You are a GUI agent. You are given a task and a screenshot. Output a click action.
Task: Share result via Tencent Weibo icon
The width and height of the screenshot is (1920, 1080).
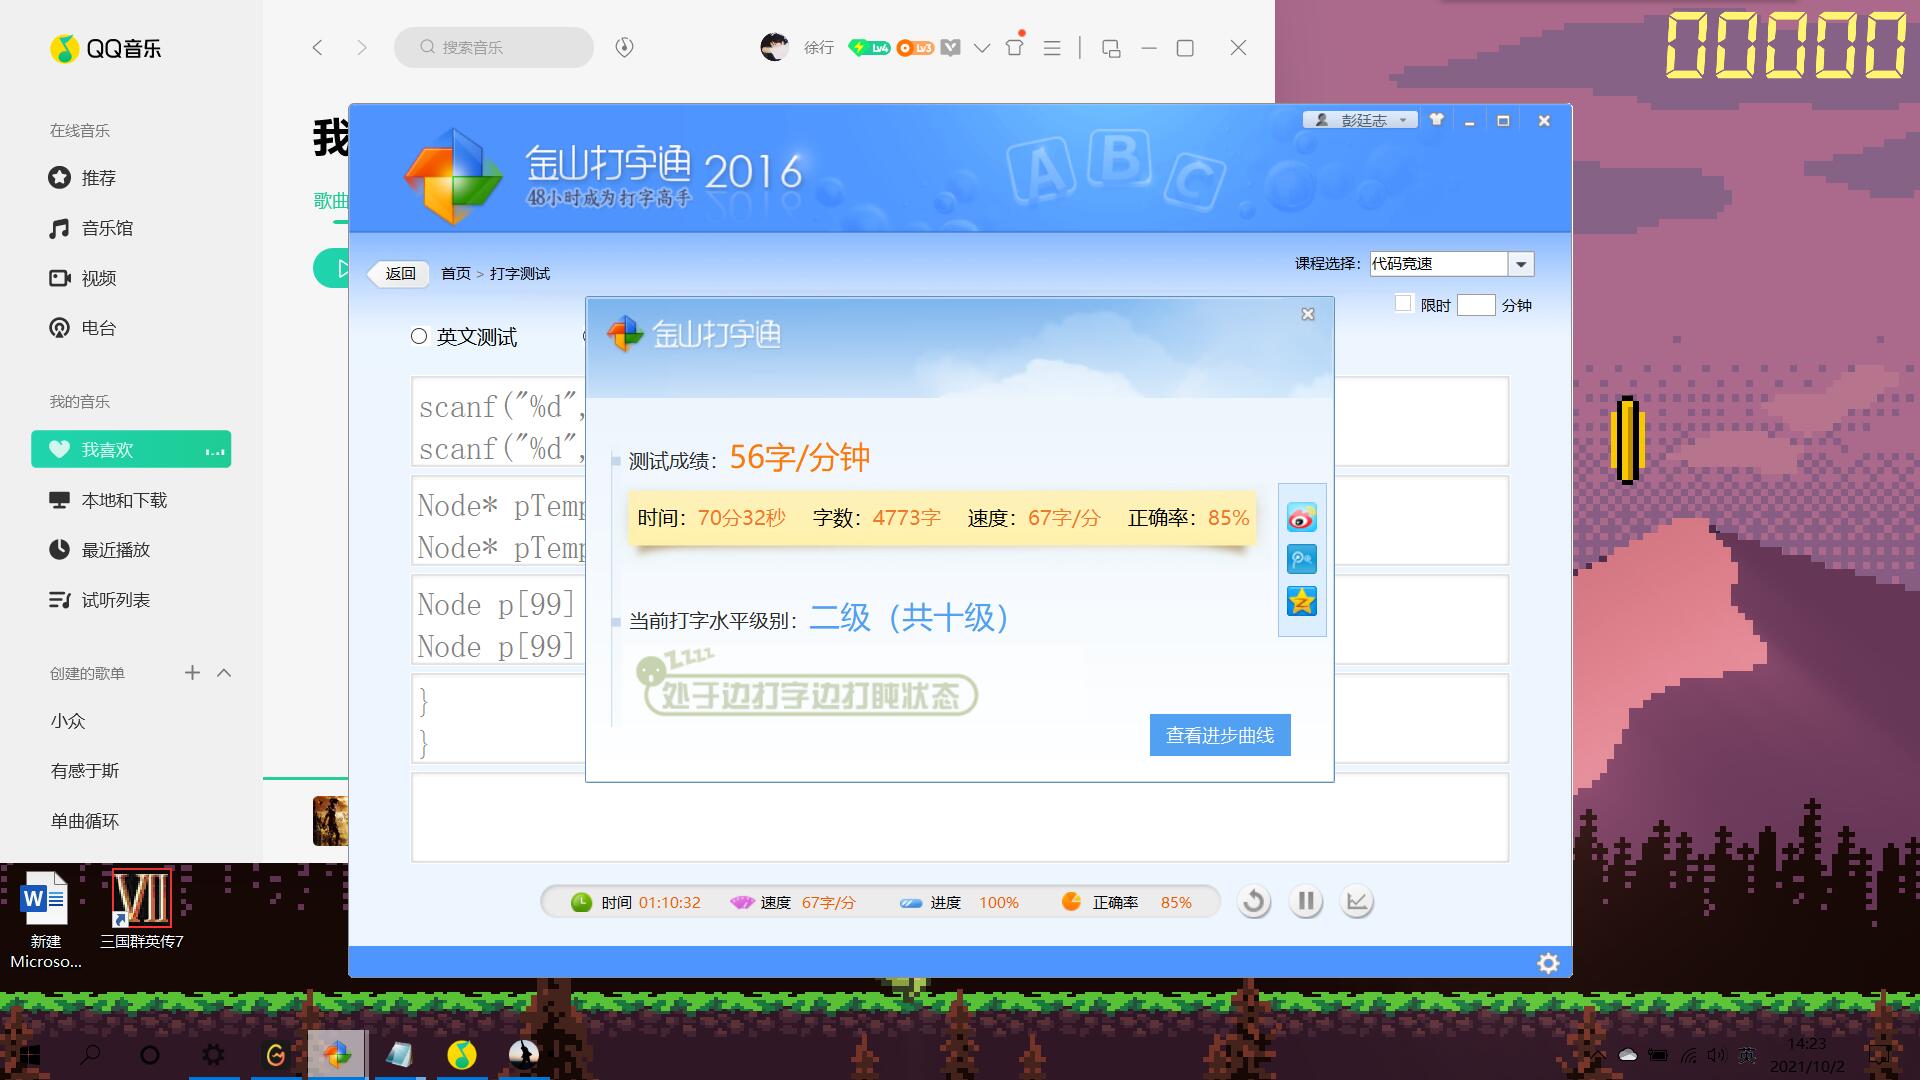point(1301,560)
